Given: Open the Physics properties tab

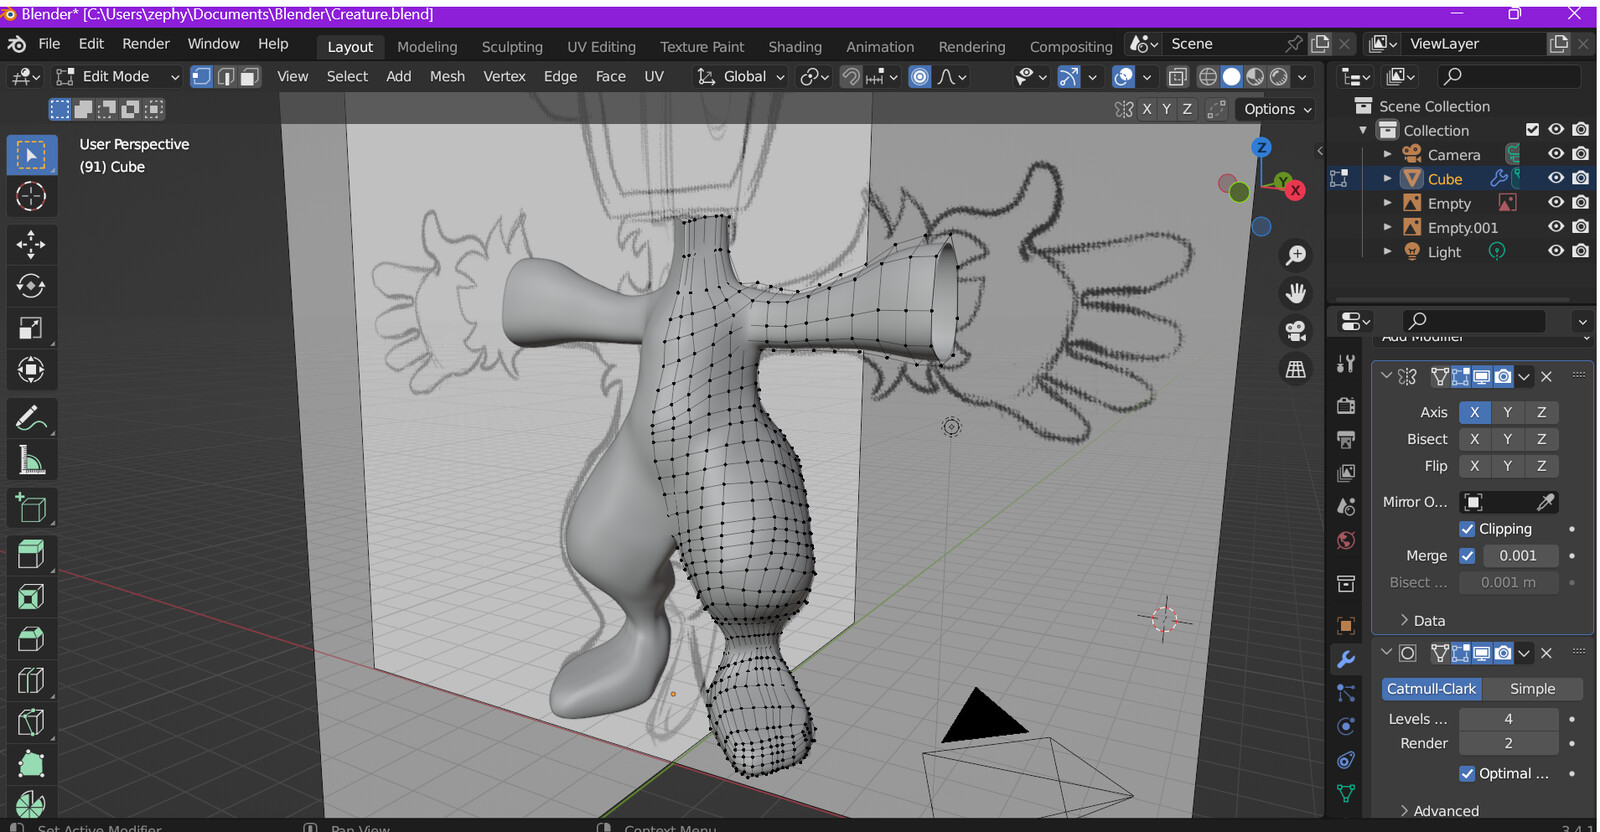Looking at the screenshot, I should click(x=1346, y=726).
